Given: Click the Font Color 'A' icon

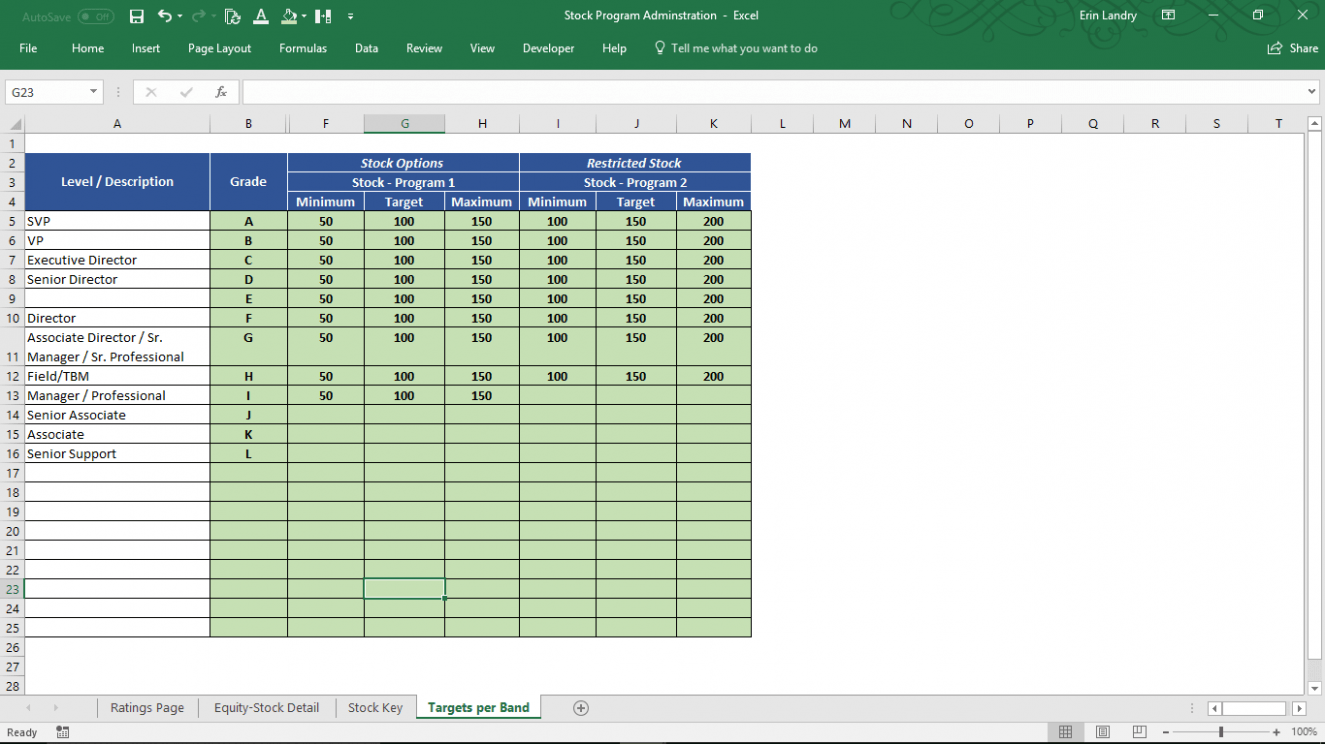Looking at the screenshot, I should 261,16.
